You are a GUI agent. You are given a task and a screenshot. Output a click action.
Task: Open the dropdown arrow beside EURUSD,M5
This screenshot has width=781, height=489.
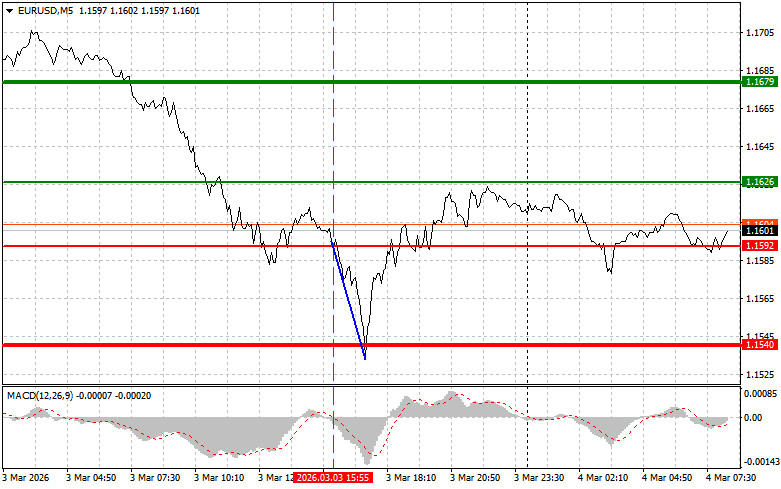point(7,10)
